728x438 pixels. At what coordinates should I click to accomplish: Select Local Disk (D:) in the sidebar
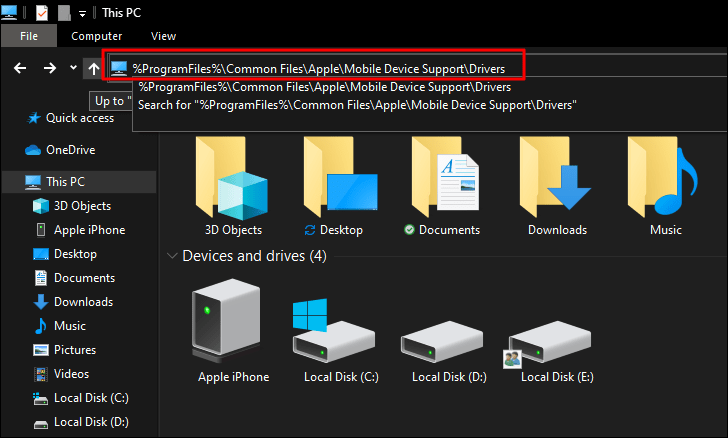[x=91, y=422]
